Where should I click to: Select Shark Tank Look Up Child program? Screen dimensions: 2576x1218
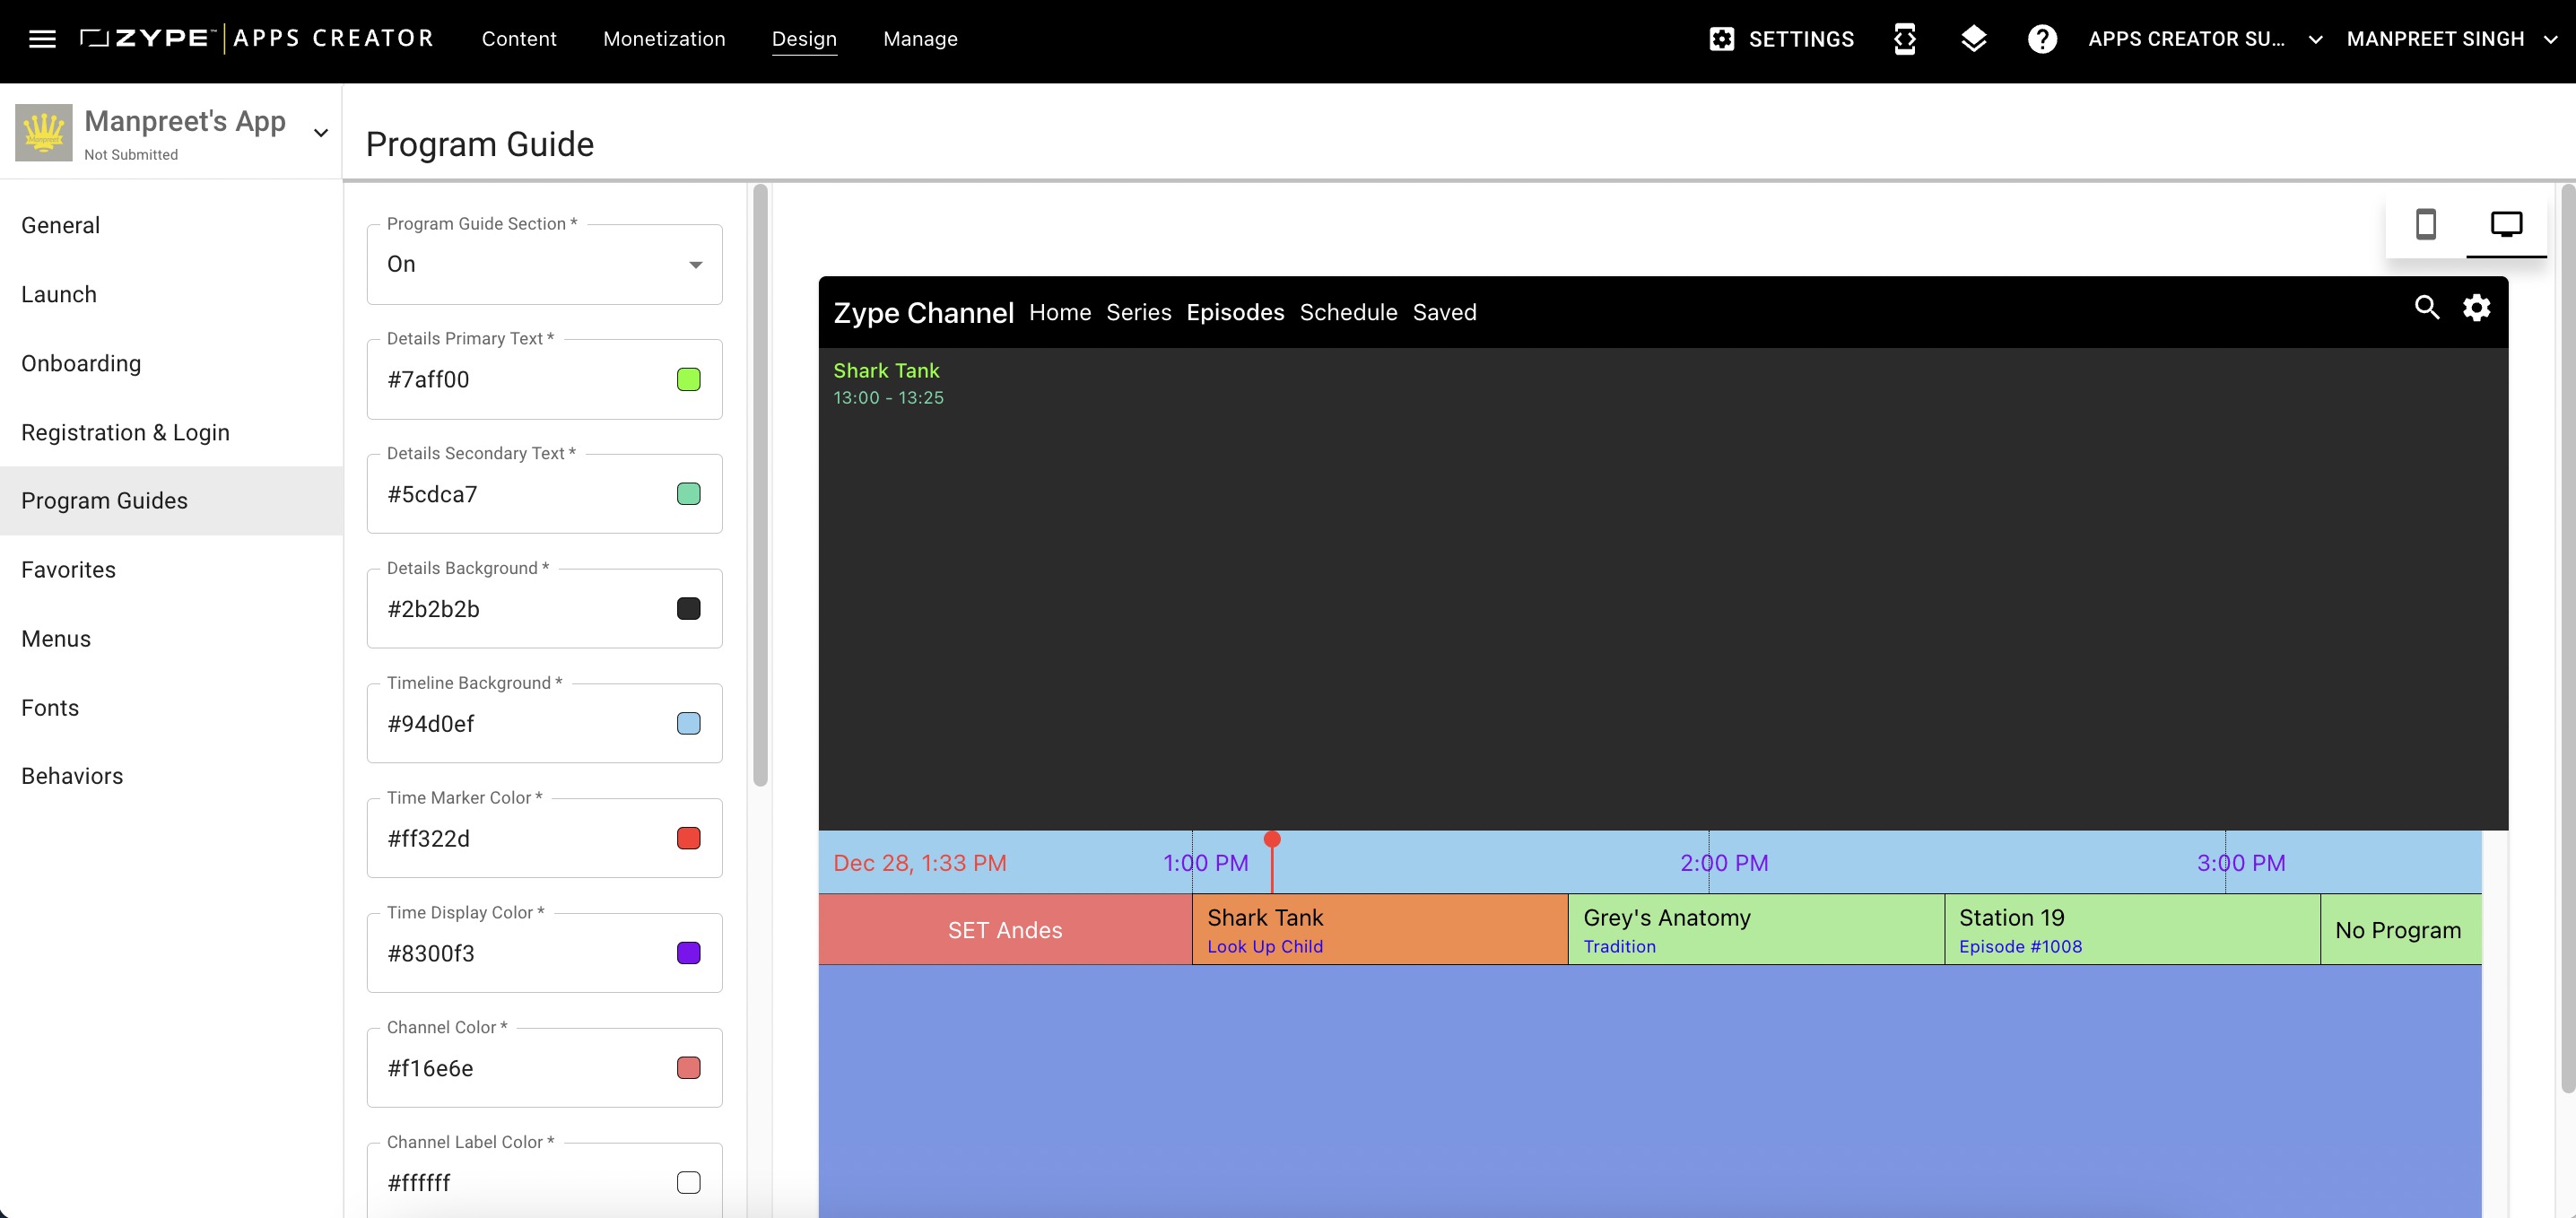(x=1380, y=929)
